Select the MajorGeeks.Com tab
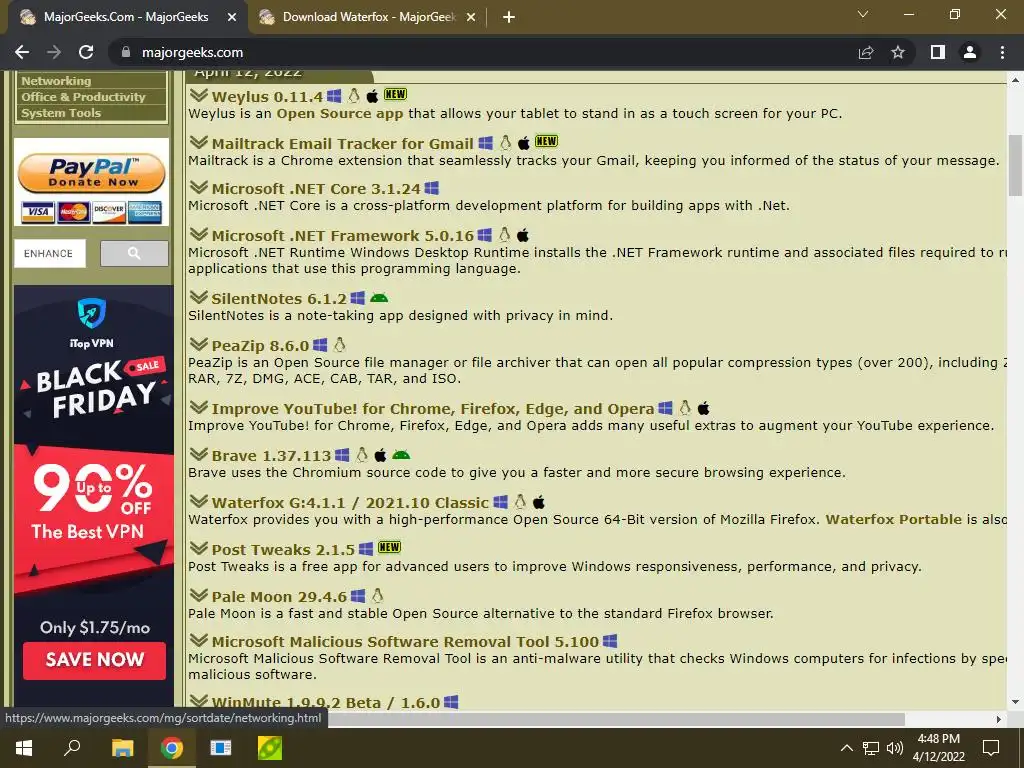The image size is (1024, 768). click(x=126, y=17)
